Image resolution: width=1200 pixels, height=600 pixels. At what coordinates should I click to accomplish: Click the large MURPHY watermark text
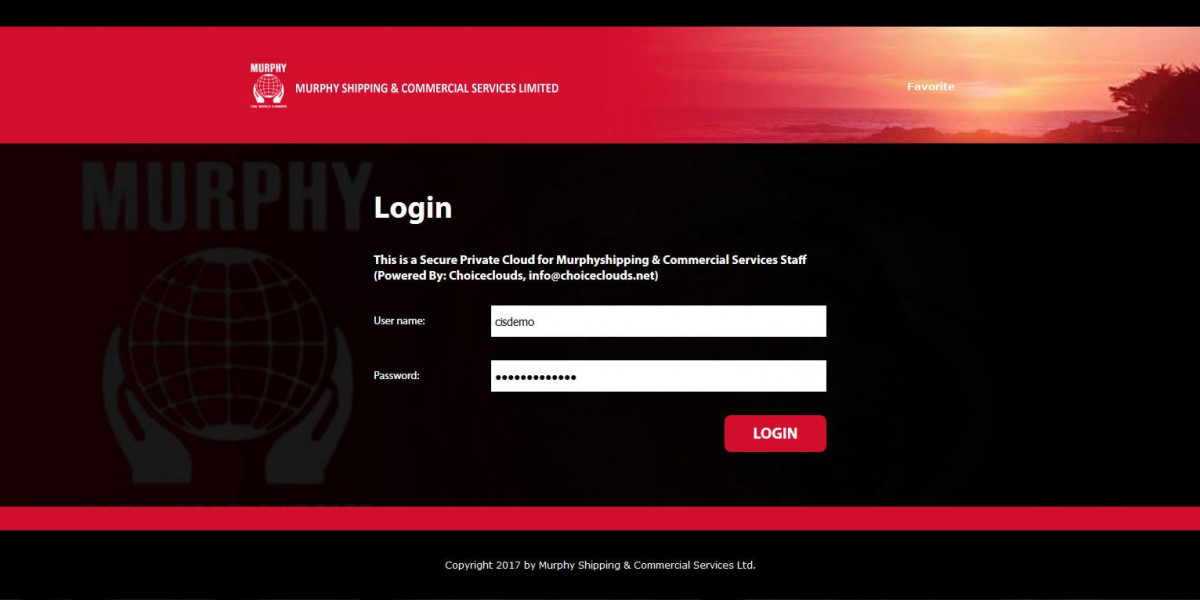(228, 196)
